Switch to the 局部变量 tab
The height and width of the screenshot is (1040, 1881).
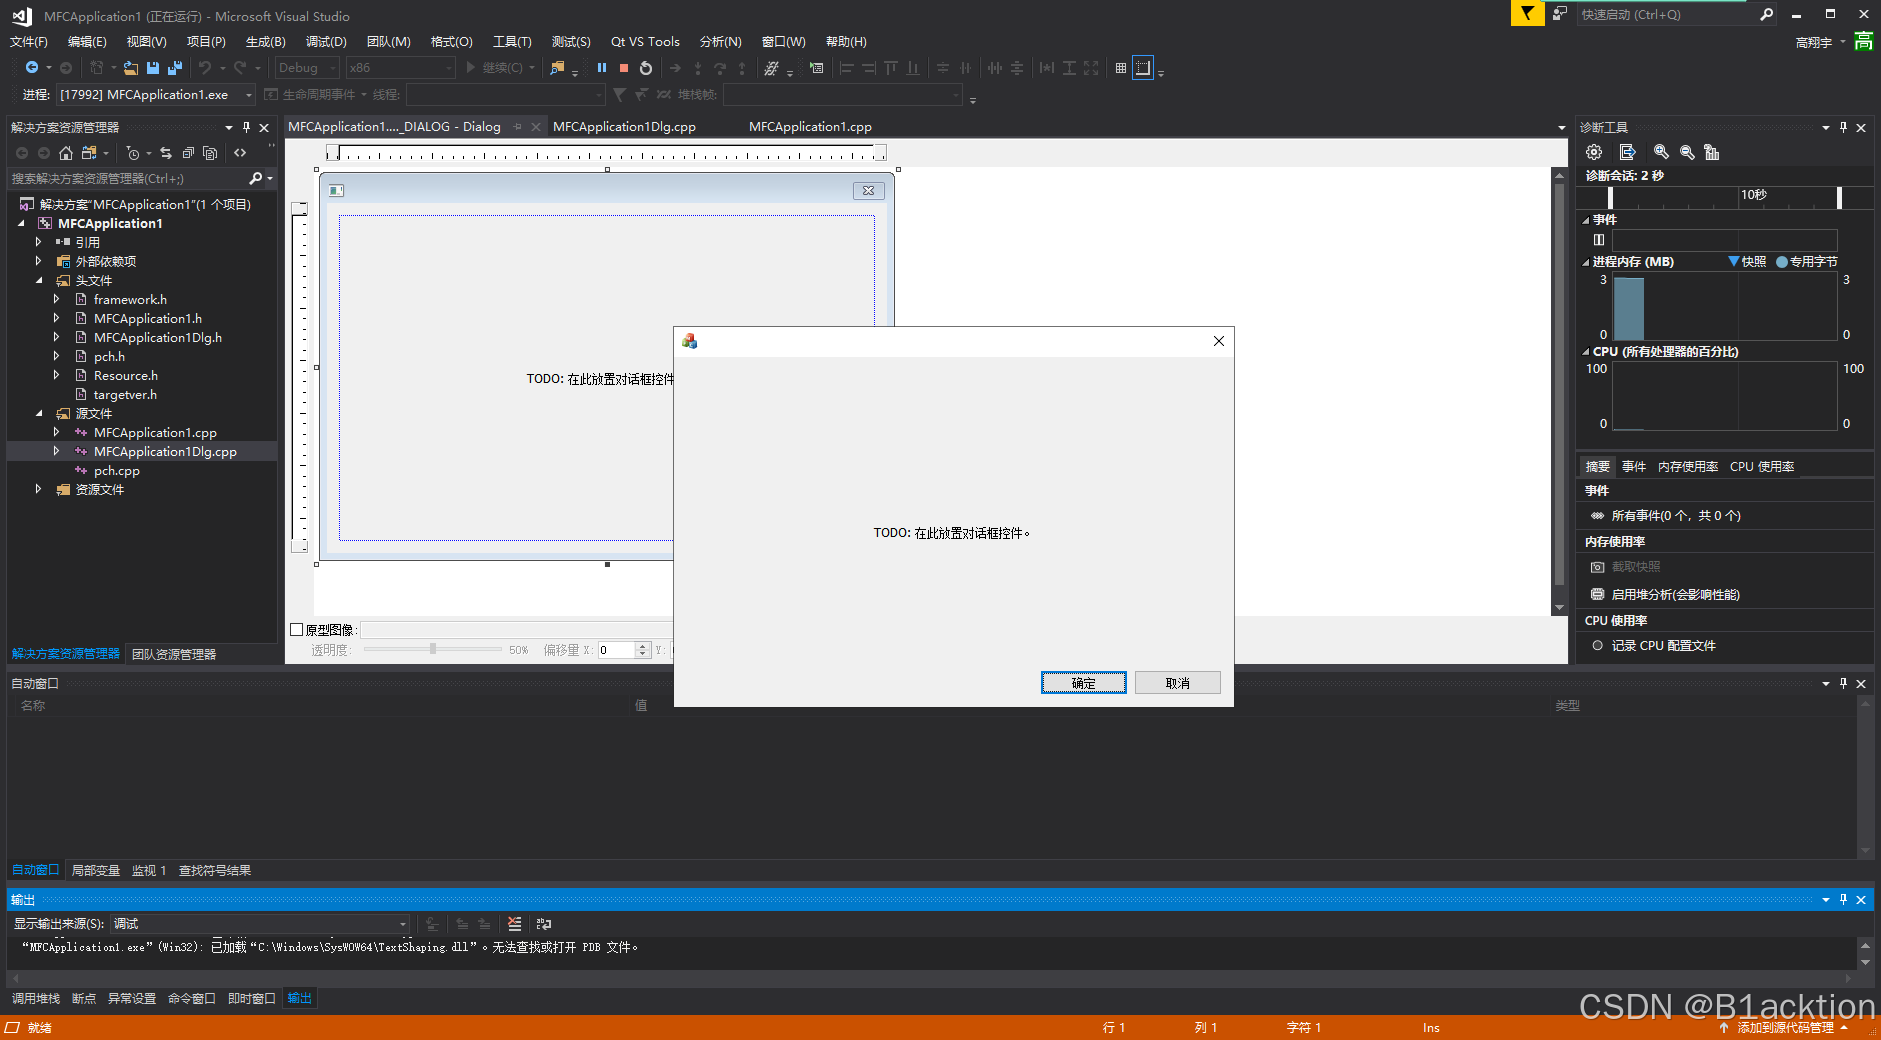[95, 870]
